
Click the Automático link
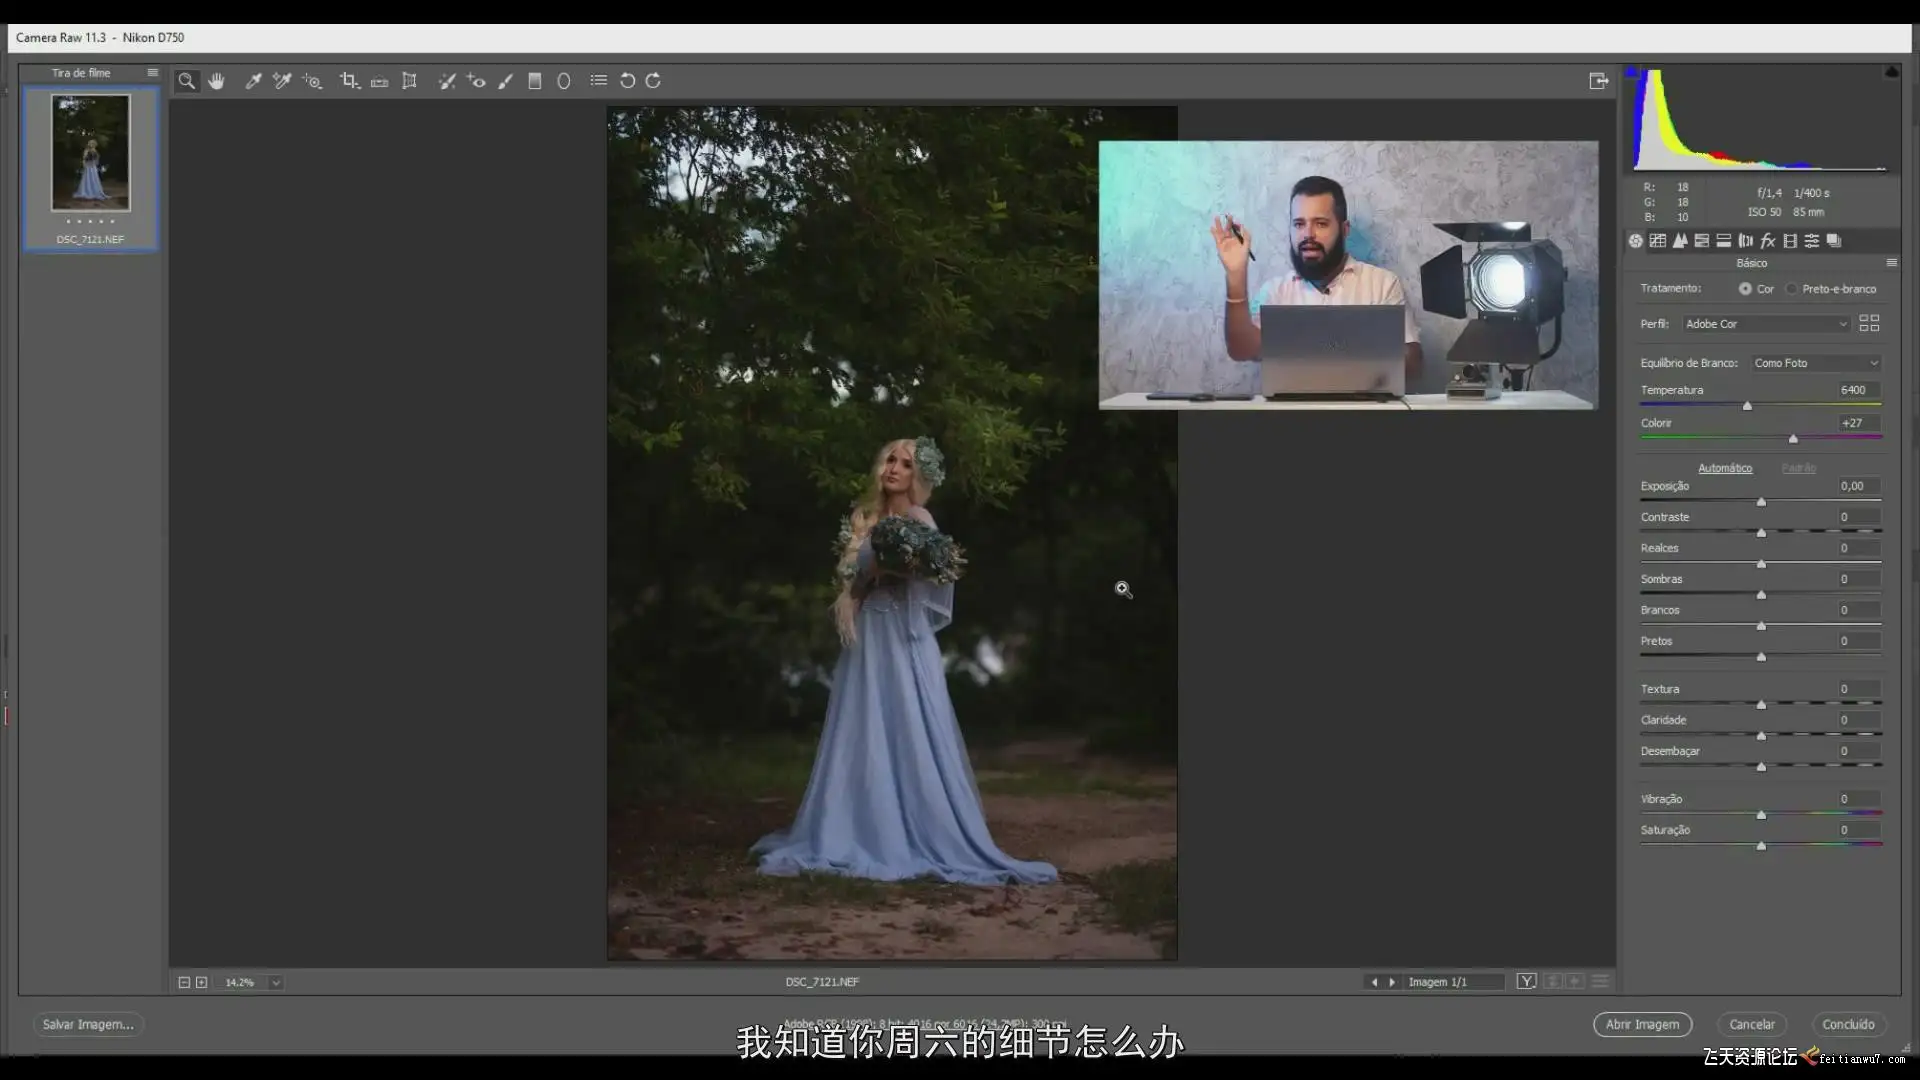[x=1725, y=468]
